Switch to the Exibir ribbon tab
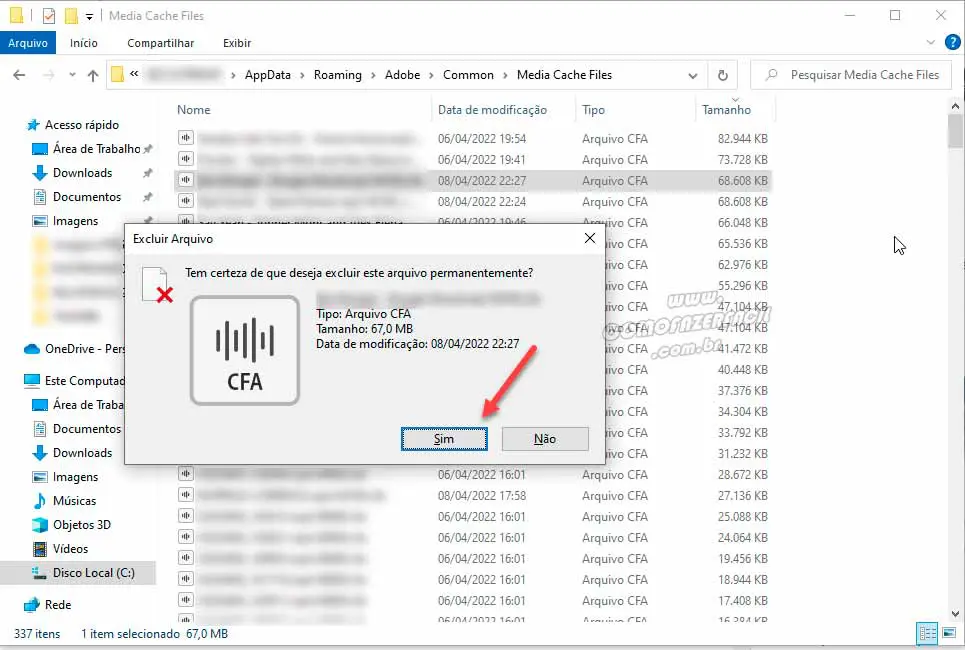965x650 pixels. [x=237, y=43]
